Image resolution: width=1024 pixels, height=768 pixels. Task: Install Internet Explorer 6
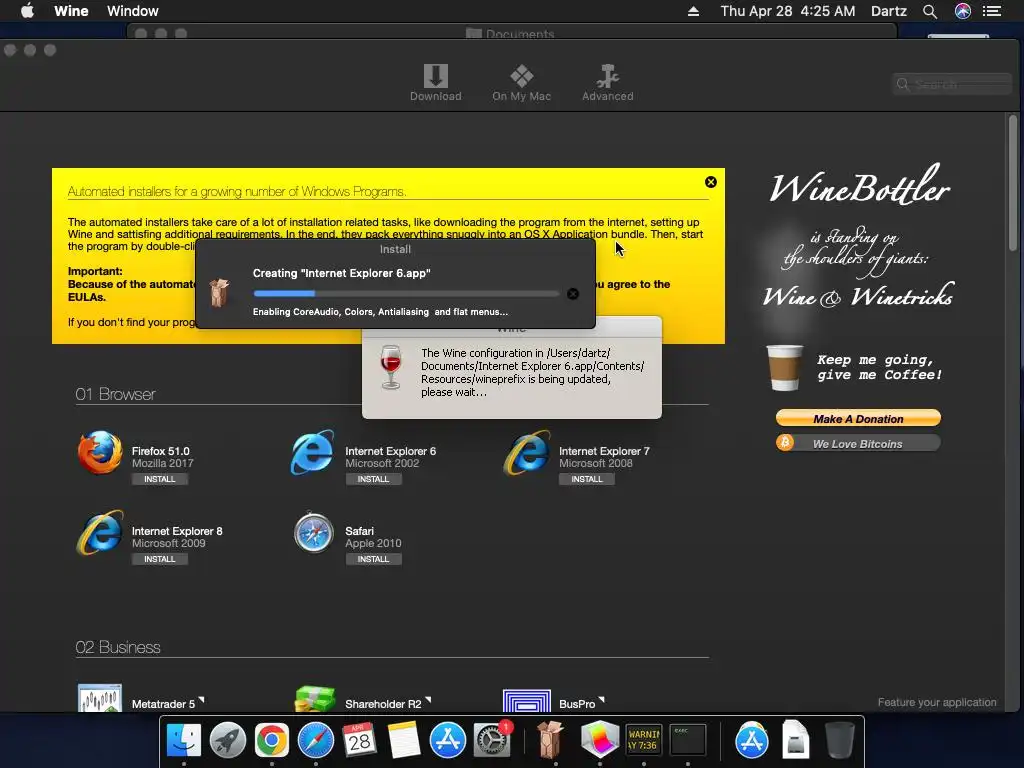click(373, 479)
